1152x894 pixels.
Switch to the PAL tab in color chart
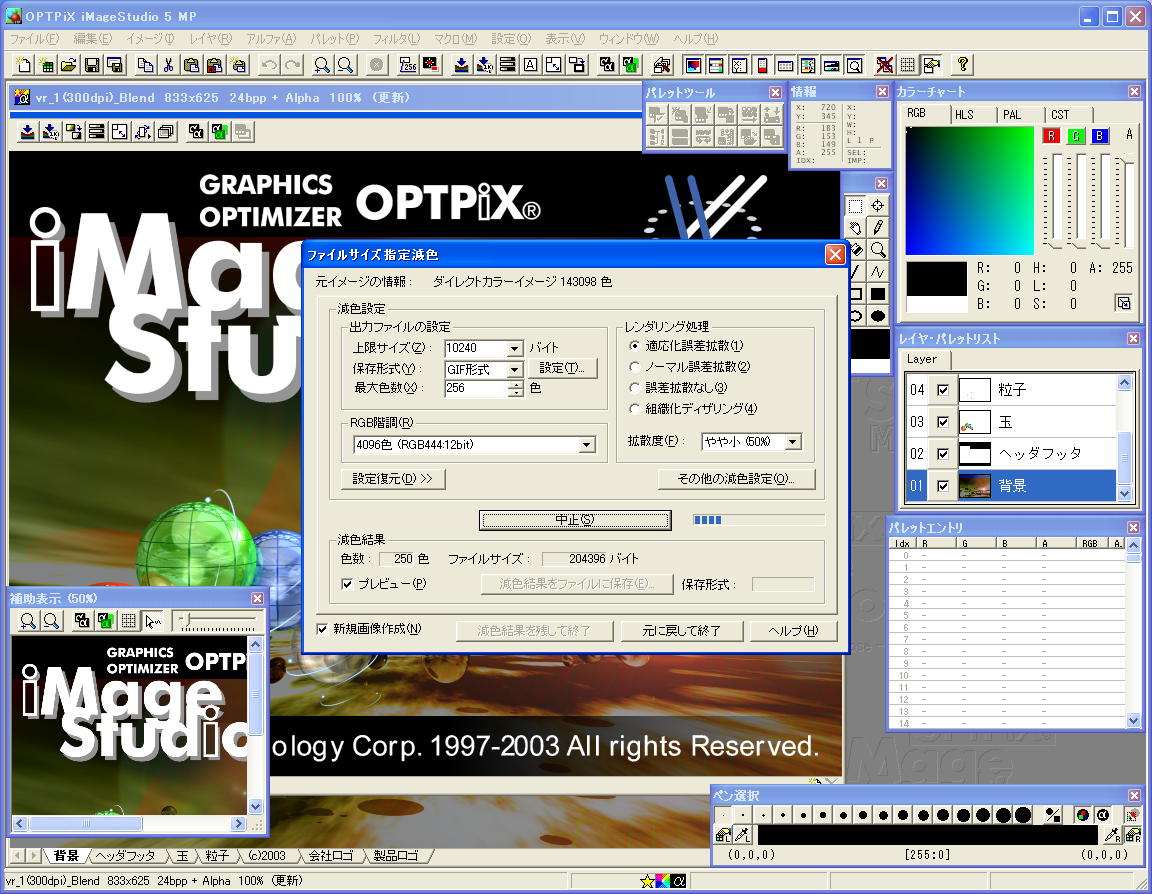(x=1012, y=115)
